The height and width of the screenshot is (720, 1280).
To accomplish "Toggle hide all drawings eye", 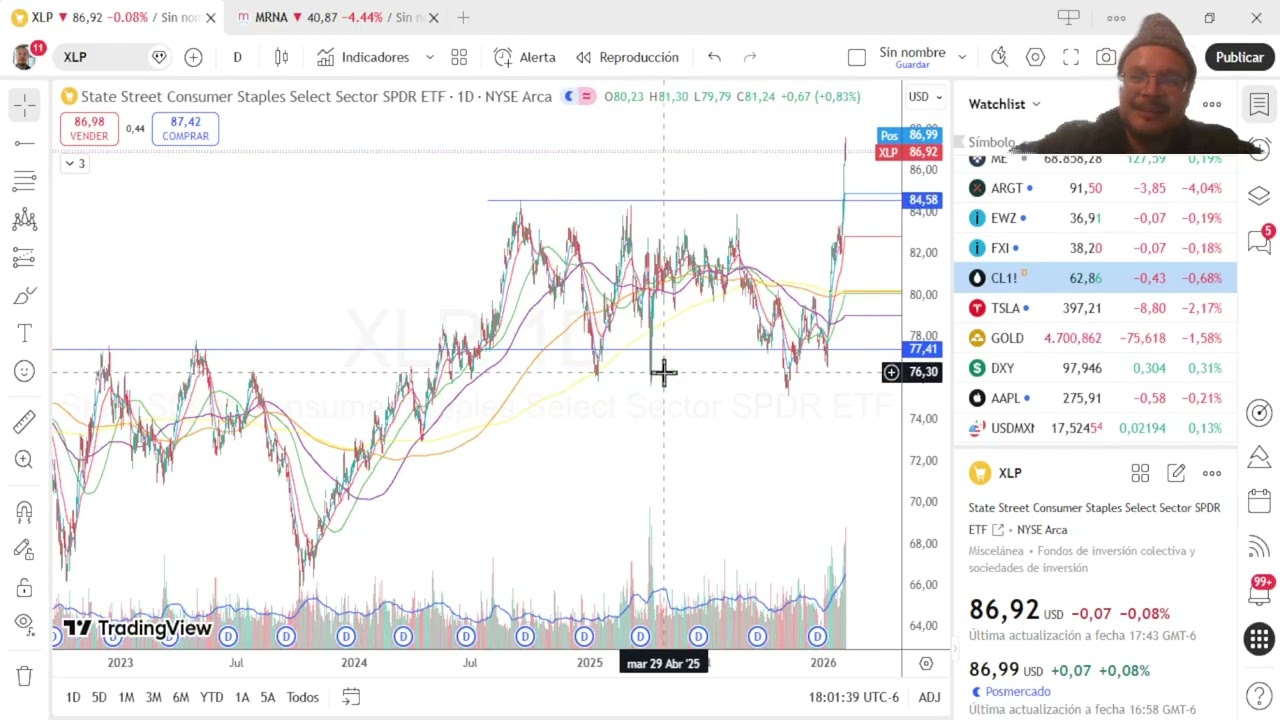I will pyautogui.click(x=25, y=624).
